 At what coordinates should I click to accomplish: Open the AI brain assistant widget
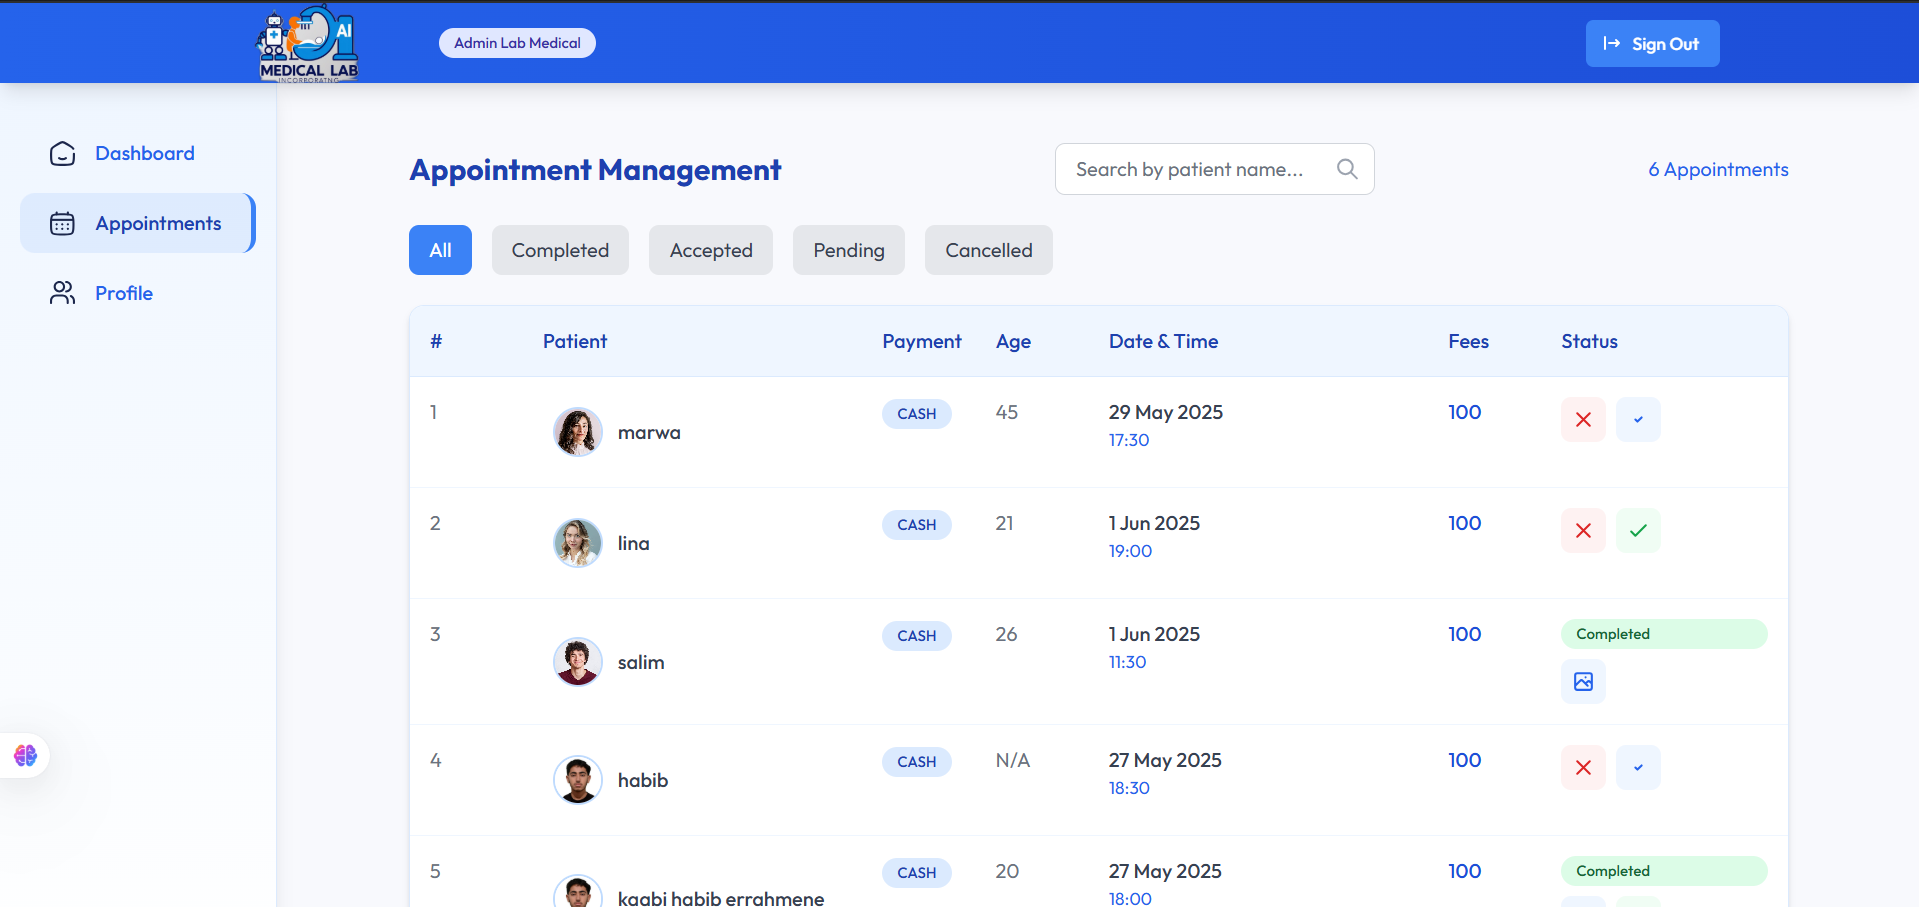(26, 755)
